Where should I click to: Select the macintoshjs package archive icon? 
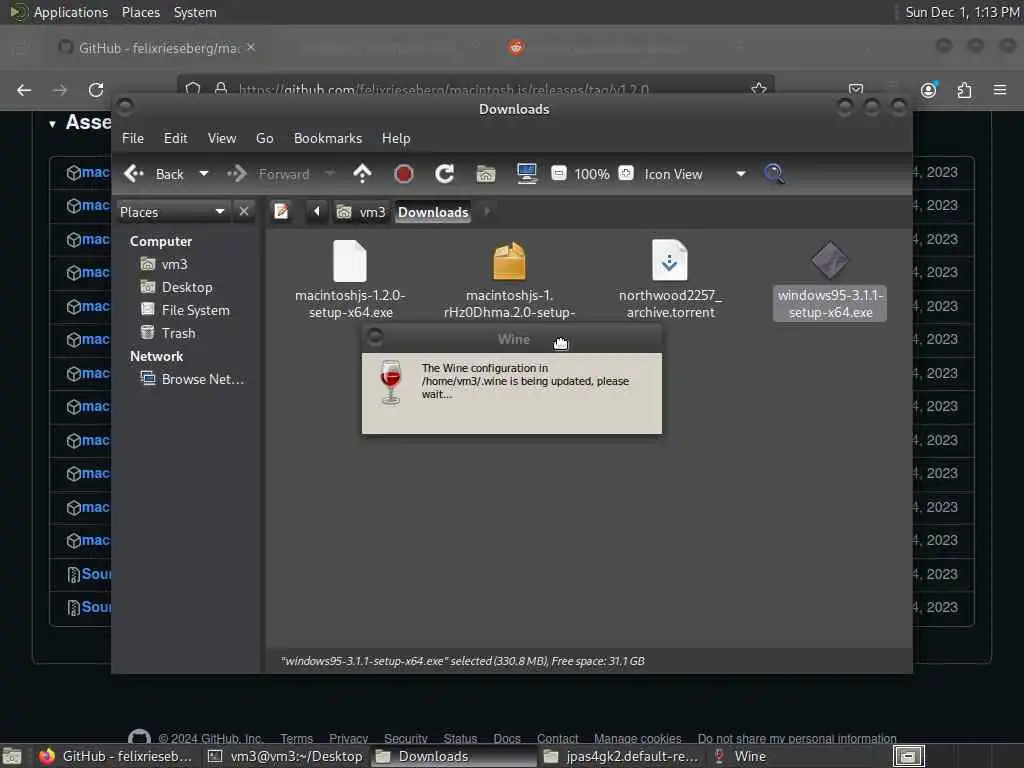(509, 261)
